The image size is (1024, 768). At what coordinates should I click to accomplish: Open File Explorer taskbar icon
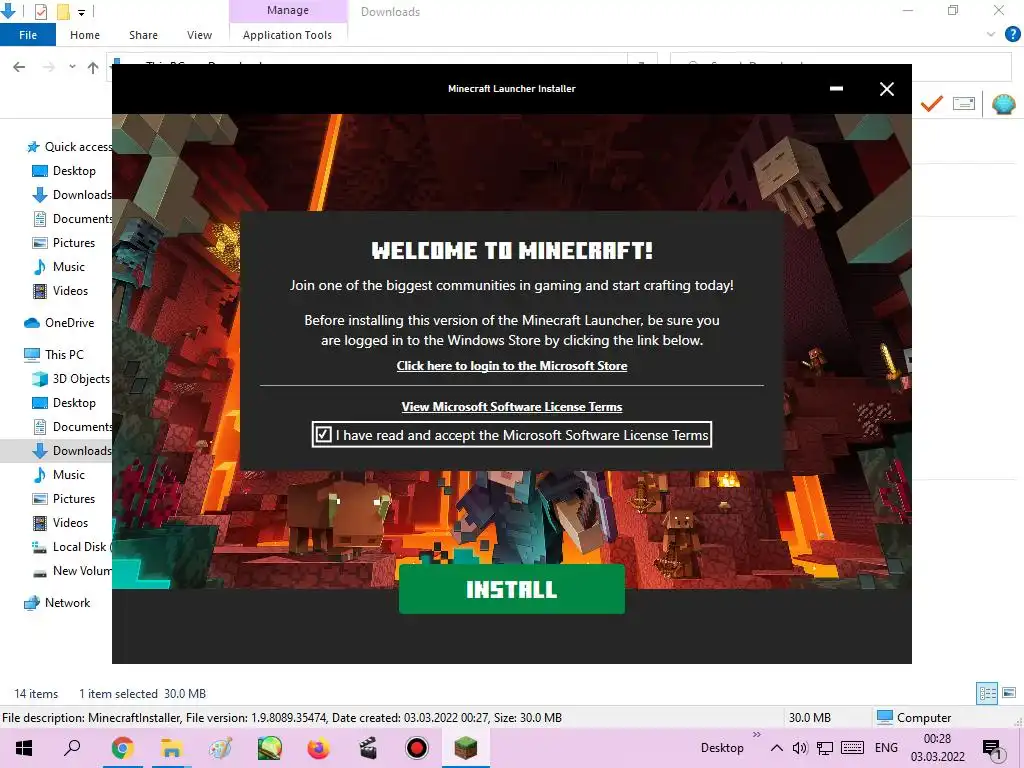[172, 748]
